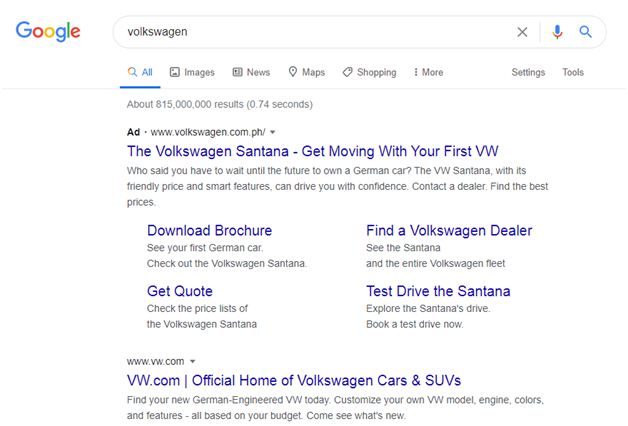This screenshot has height=426, width=628.
Task: Click the blue magnifying glass search icon
Action: click(x=586, y=32)
